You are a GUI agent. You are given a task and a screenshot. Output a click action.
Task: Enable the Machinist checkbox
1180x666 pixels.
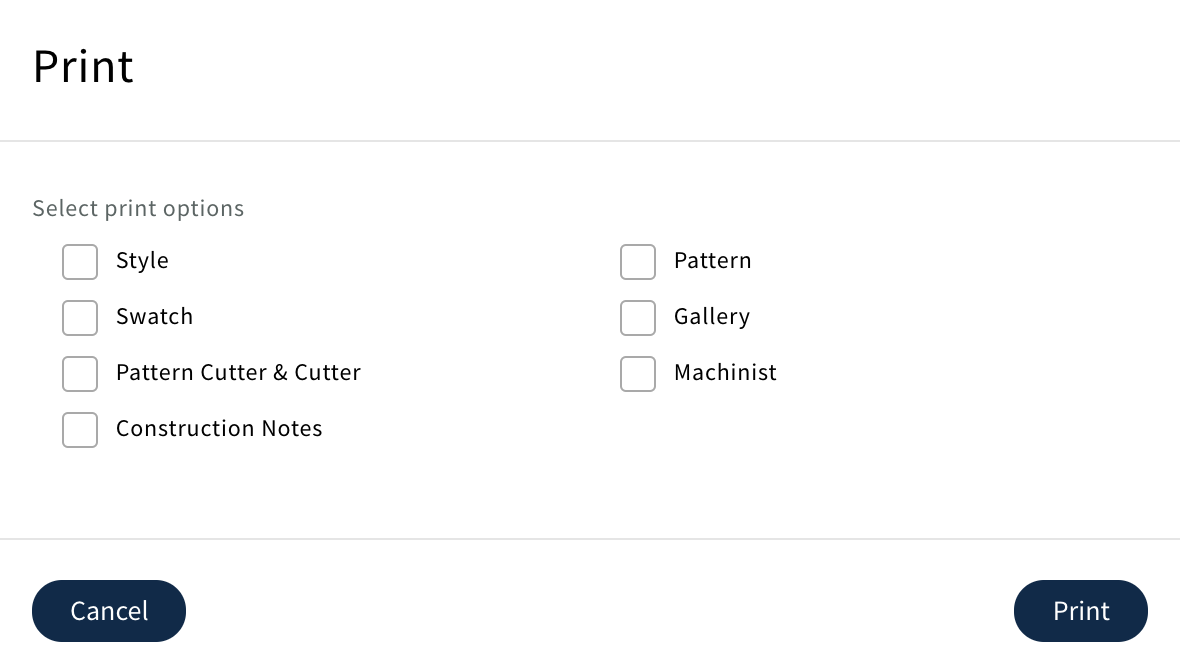click(638, 374)
